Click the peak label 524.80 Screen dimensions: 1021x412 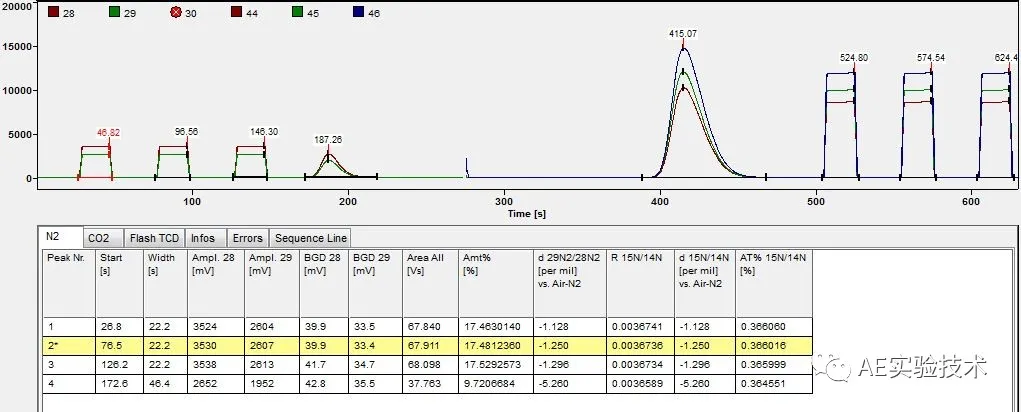point(854,58)
